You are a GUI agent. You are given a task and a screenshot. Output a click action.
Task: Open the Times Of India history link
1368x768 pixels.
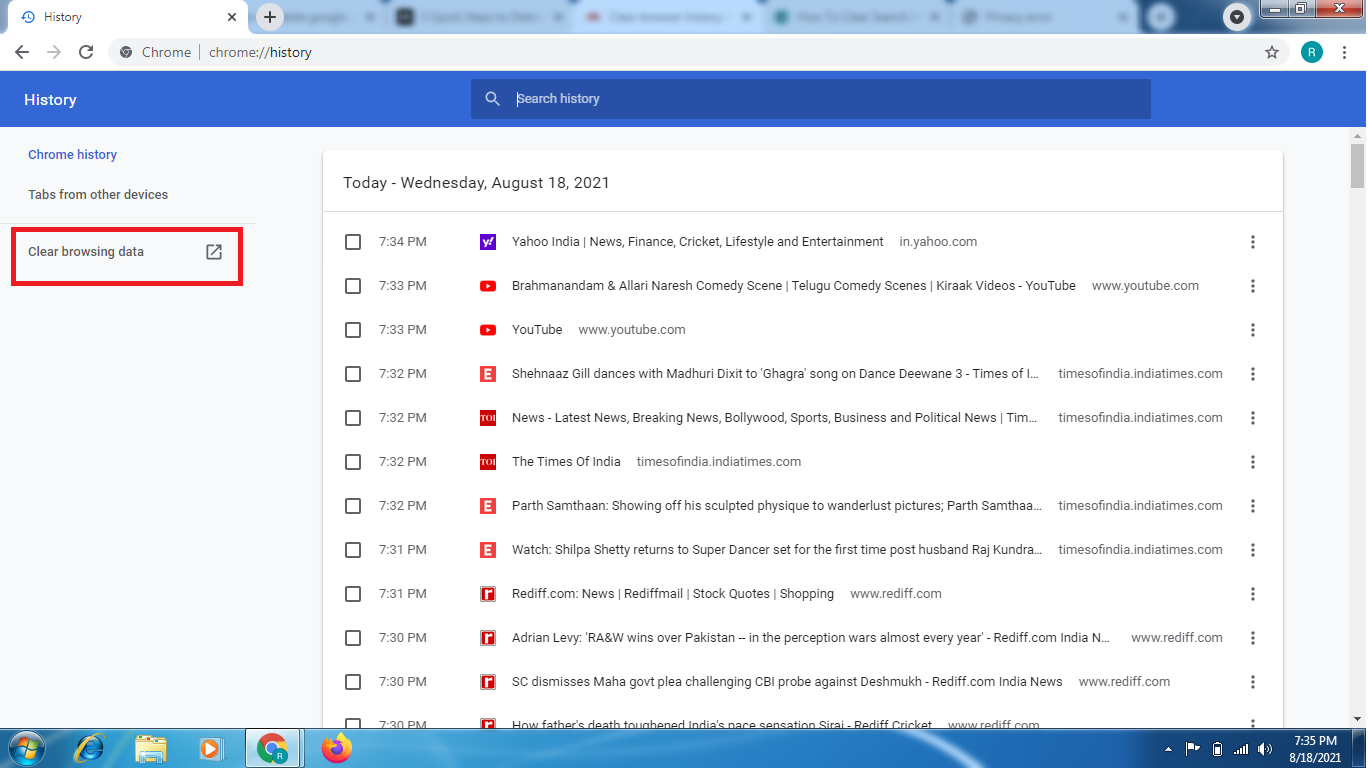[x=566, y=462]
